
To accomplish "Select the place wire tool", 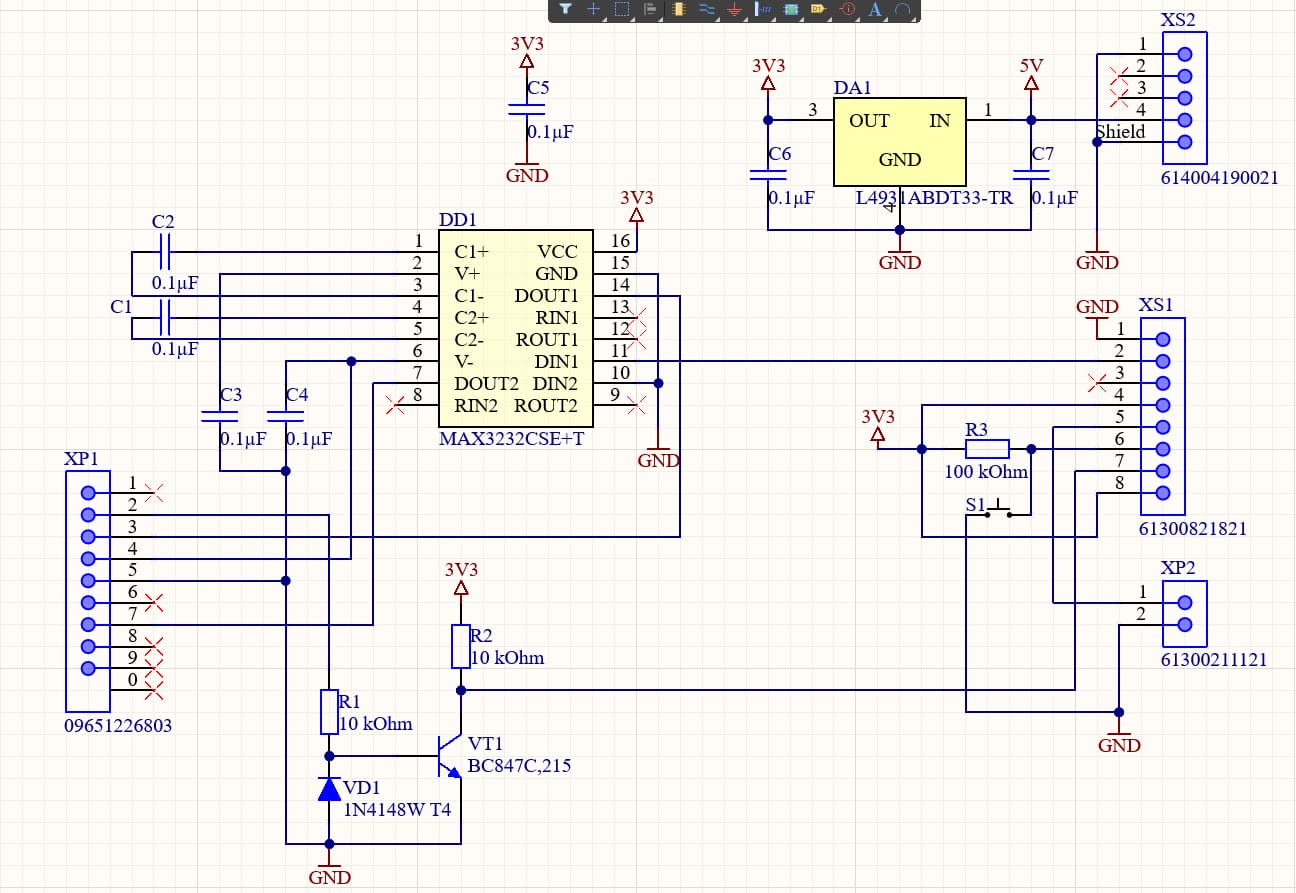I will (x=707, y=10).
